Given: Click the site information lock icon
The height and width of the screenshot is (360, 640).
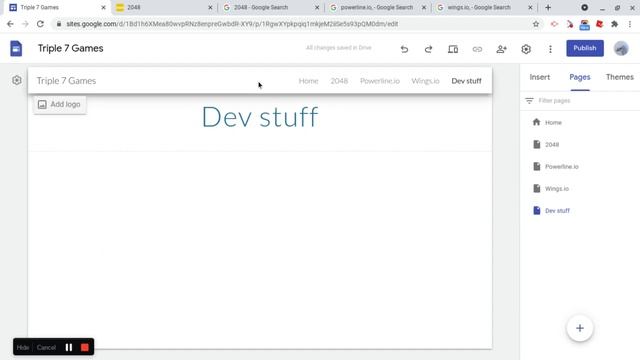Looking at the screenshot, I should (x=59, y=24).
